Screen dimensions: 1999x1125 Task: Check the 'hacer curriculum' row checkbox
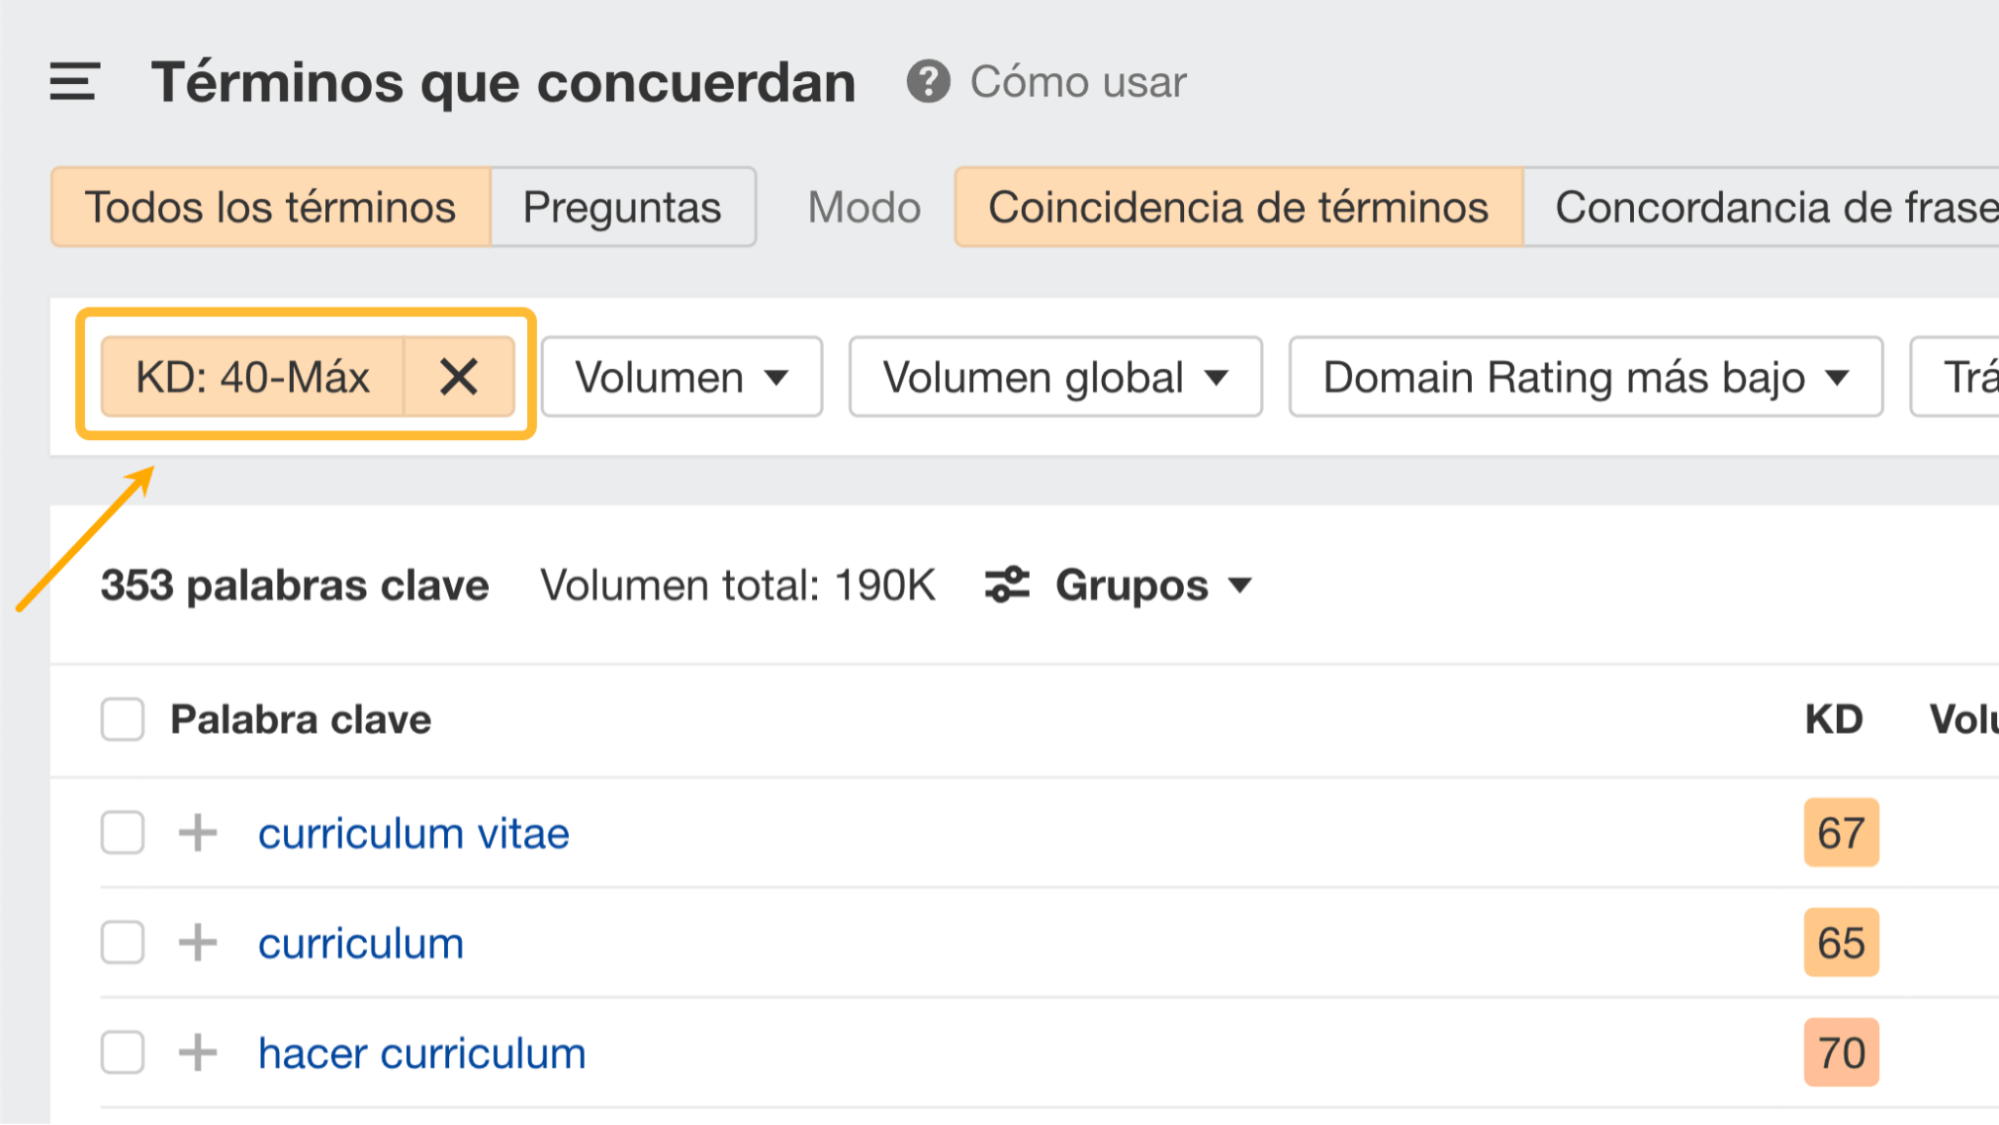[121, 1052]
